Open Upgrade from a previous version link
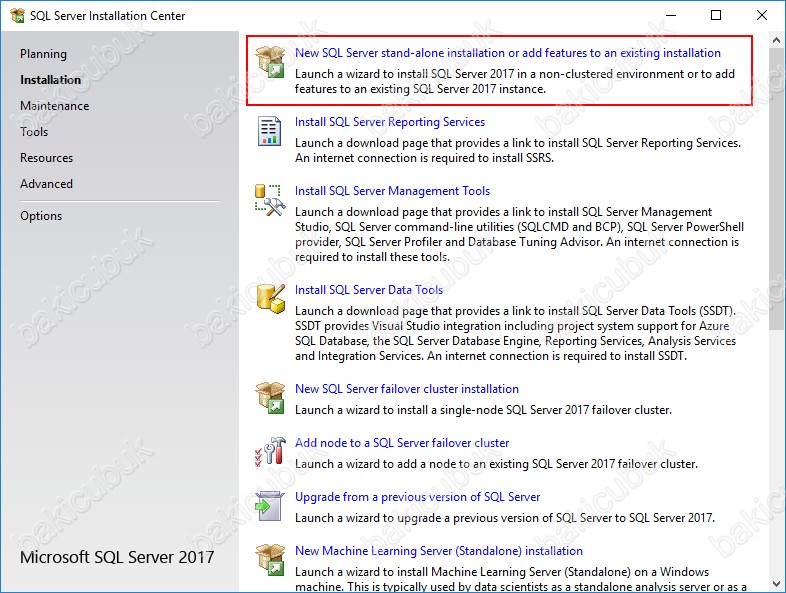The width and height of the screenshot is (786, 593). point(417,497)
